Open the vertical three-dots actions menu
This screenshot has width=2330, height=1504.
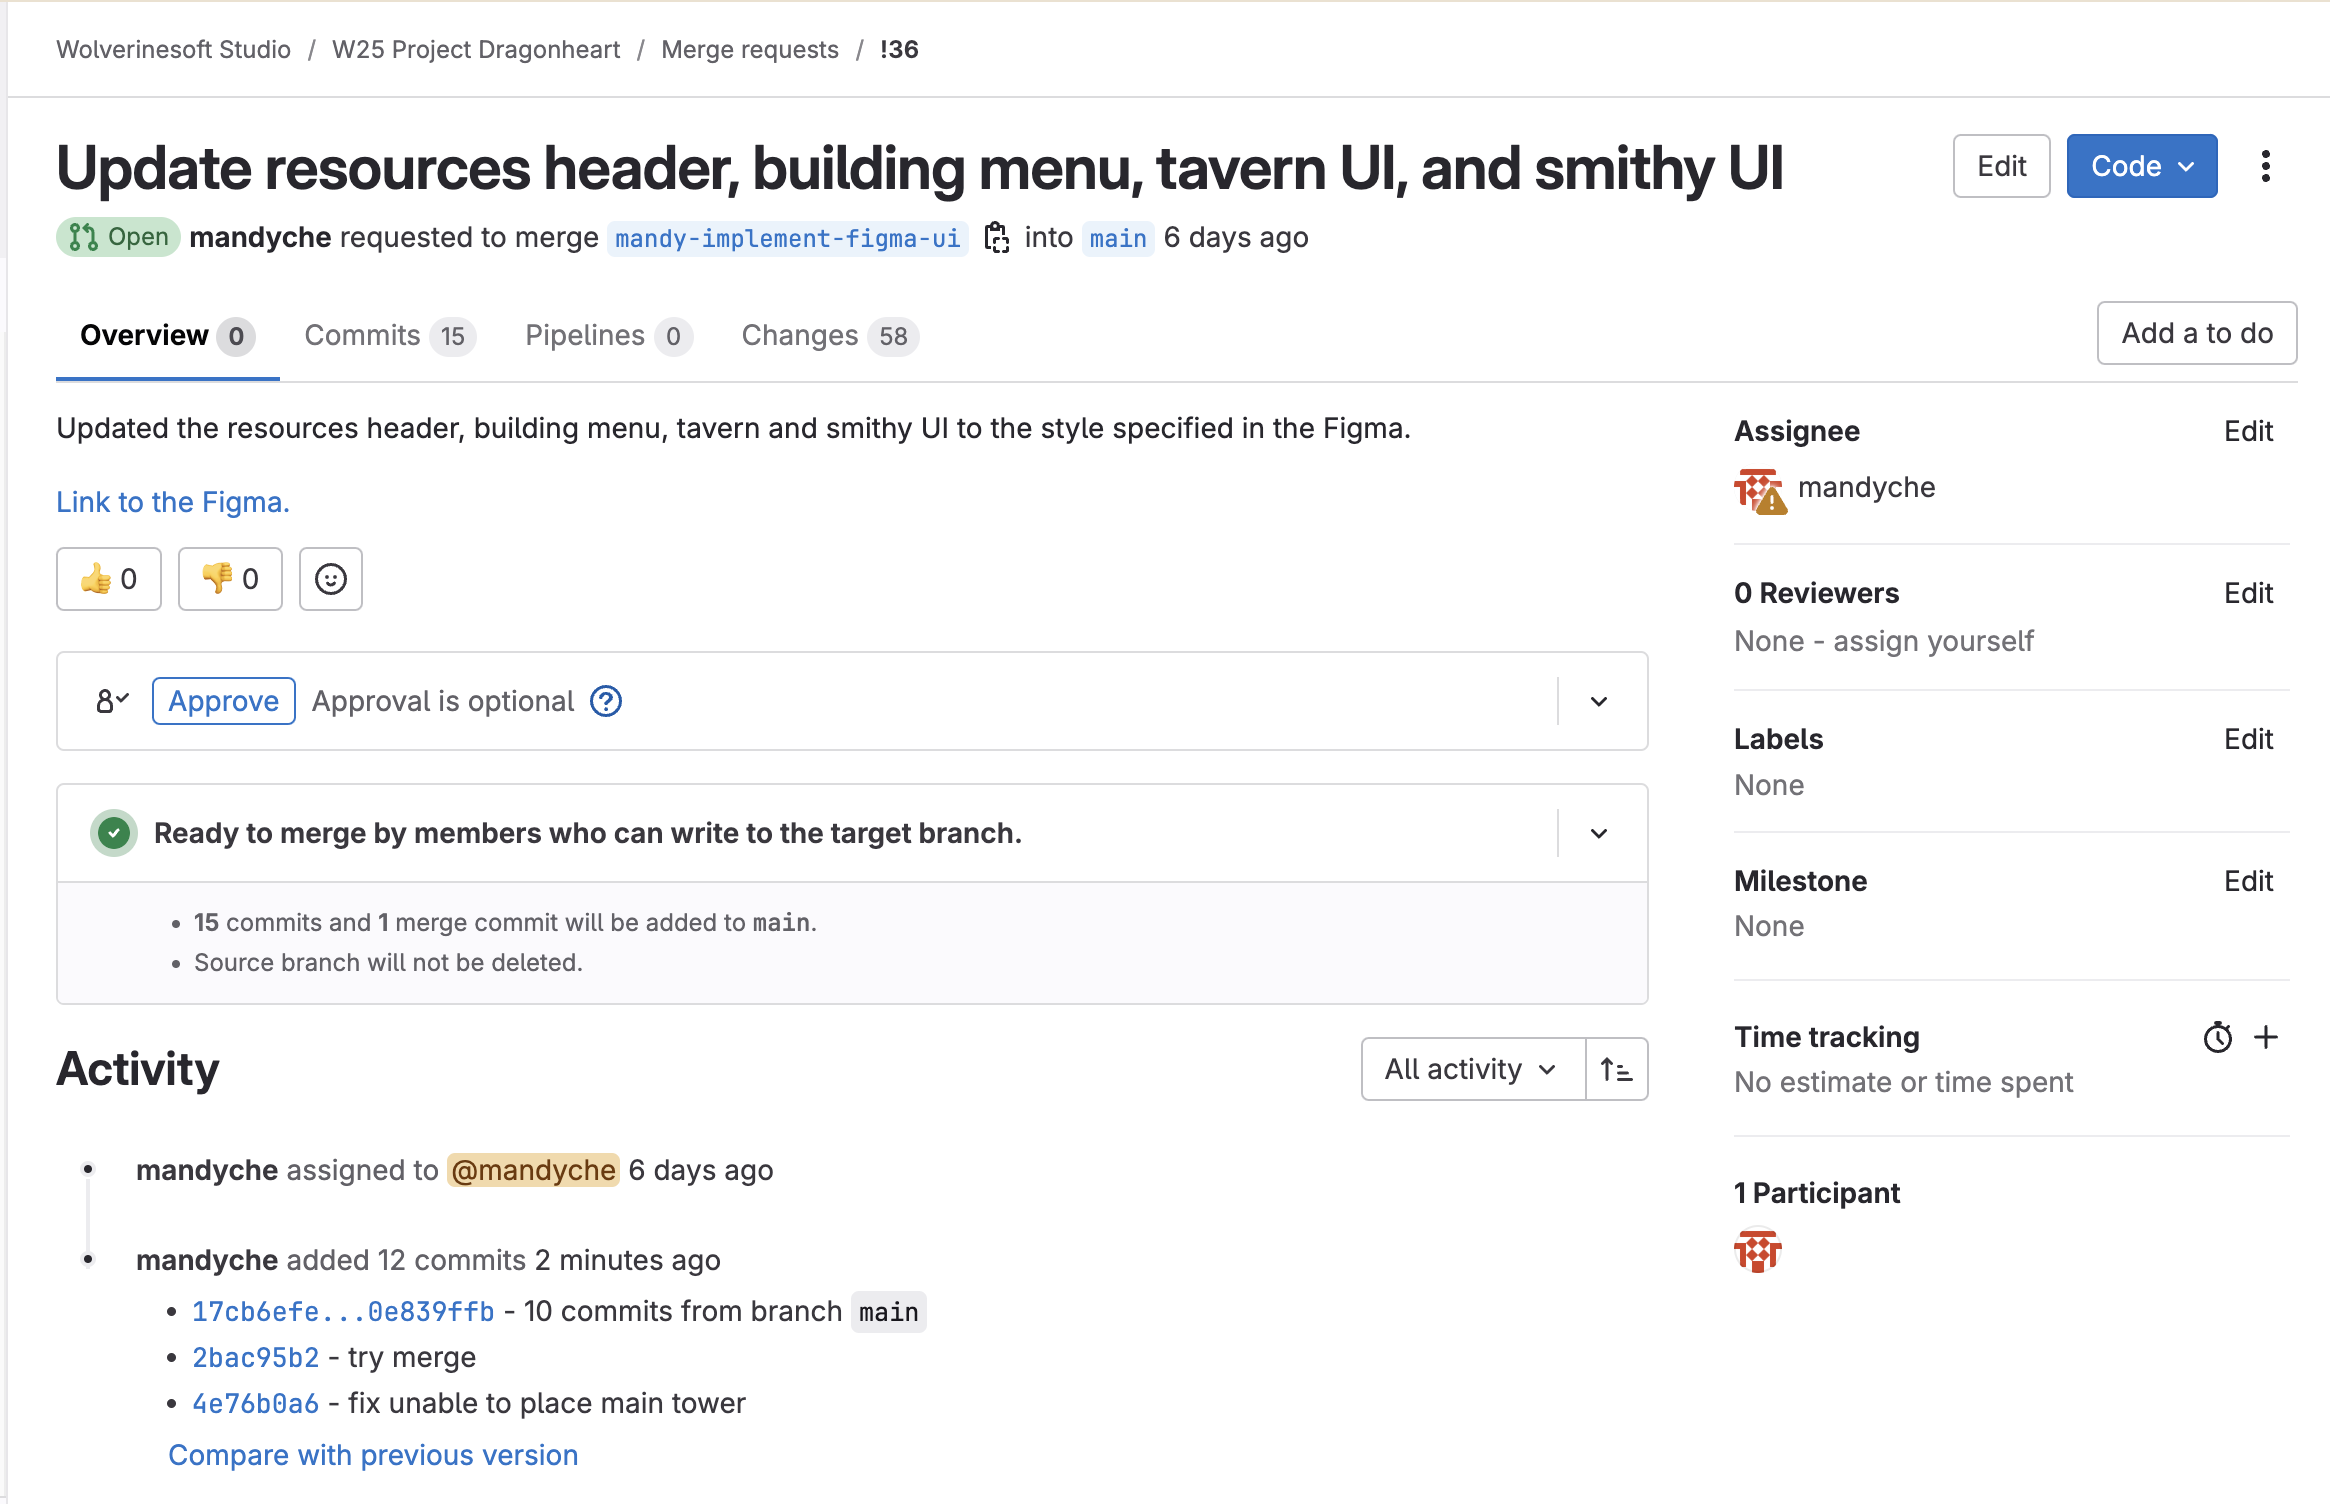click(2265, 166)
